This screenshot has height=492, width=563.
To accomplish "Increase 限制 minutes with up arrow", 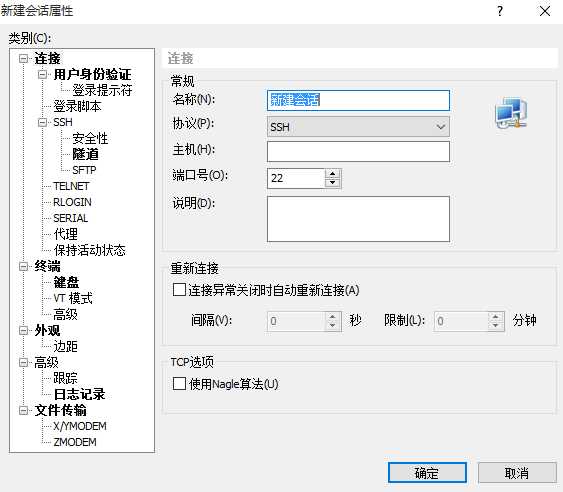I will pos(495,316).
